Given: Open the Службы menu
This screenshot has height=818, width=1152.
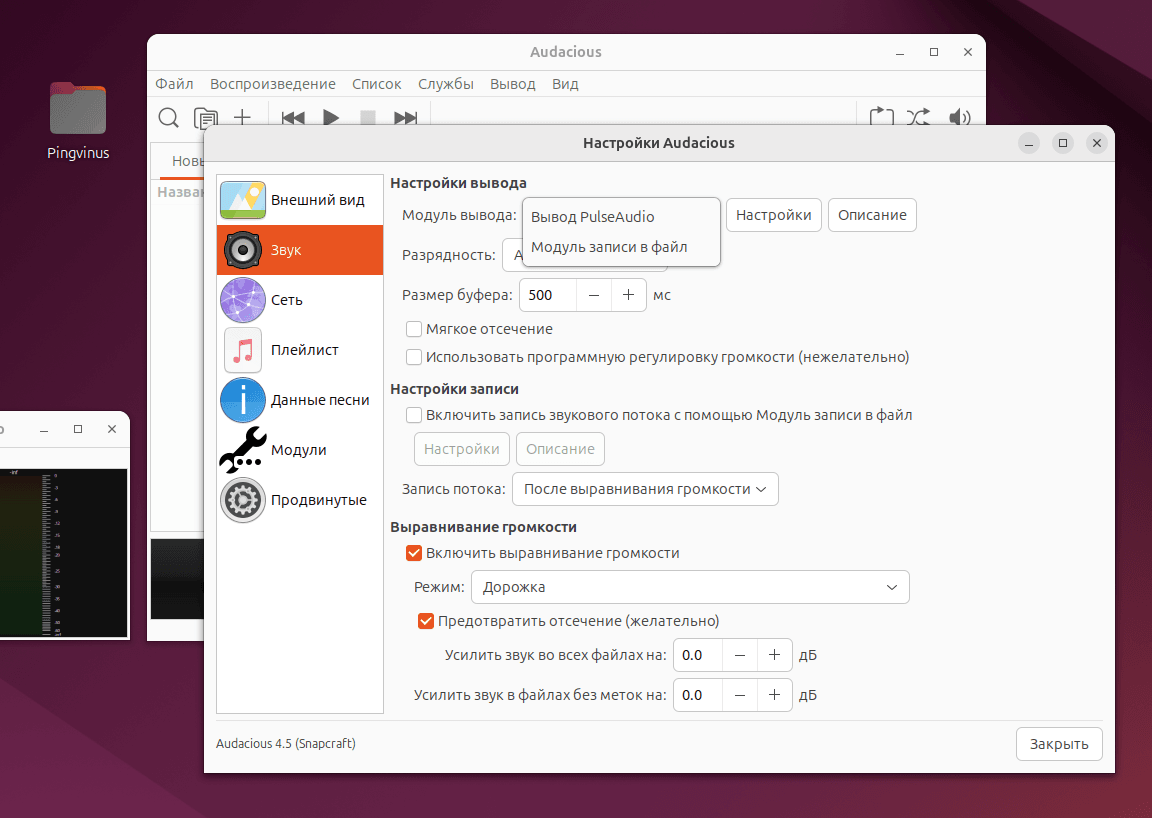Looking at the screenshot, I should [446, 84].
